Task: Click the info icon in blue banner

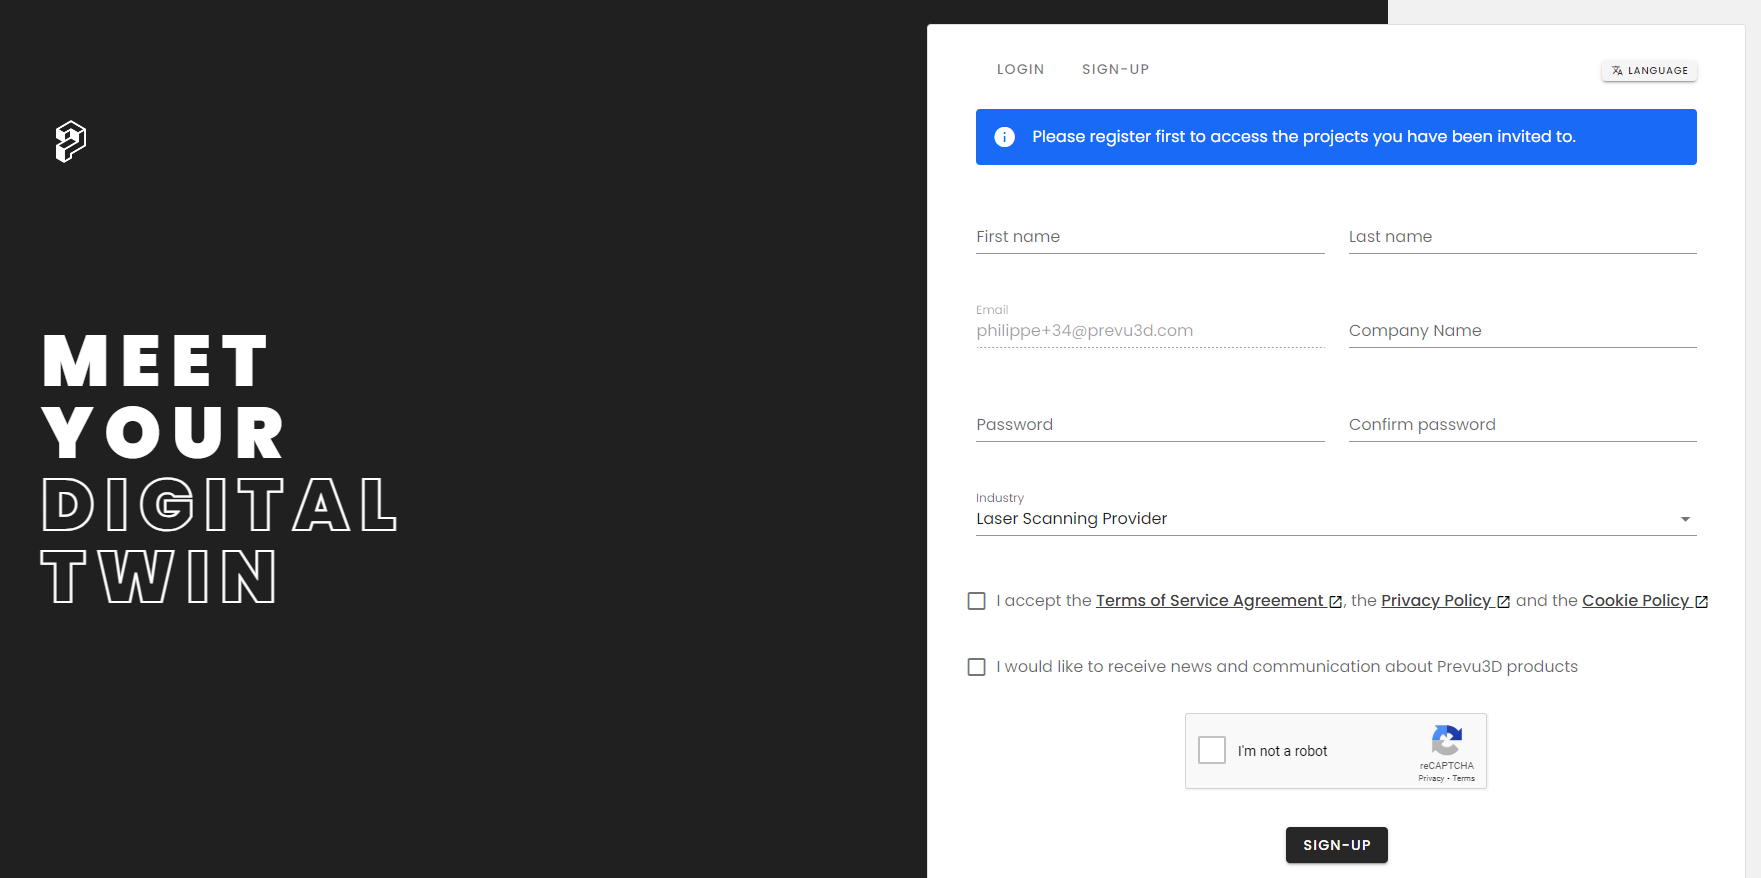Action: click(x=1004, y=137)
